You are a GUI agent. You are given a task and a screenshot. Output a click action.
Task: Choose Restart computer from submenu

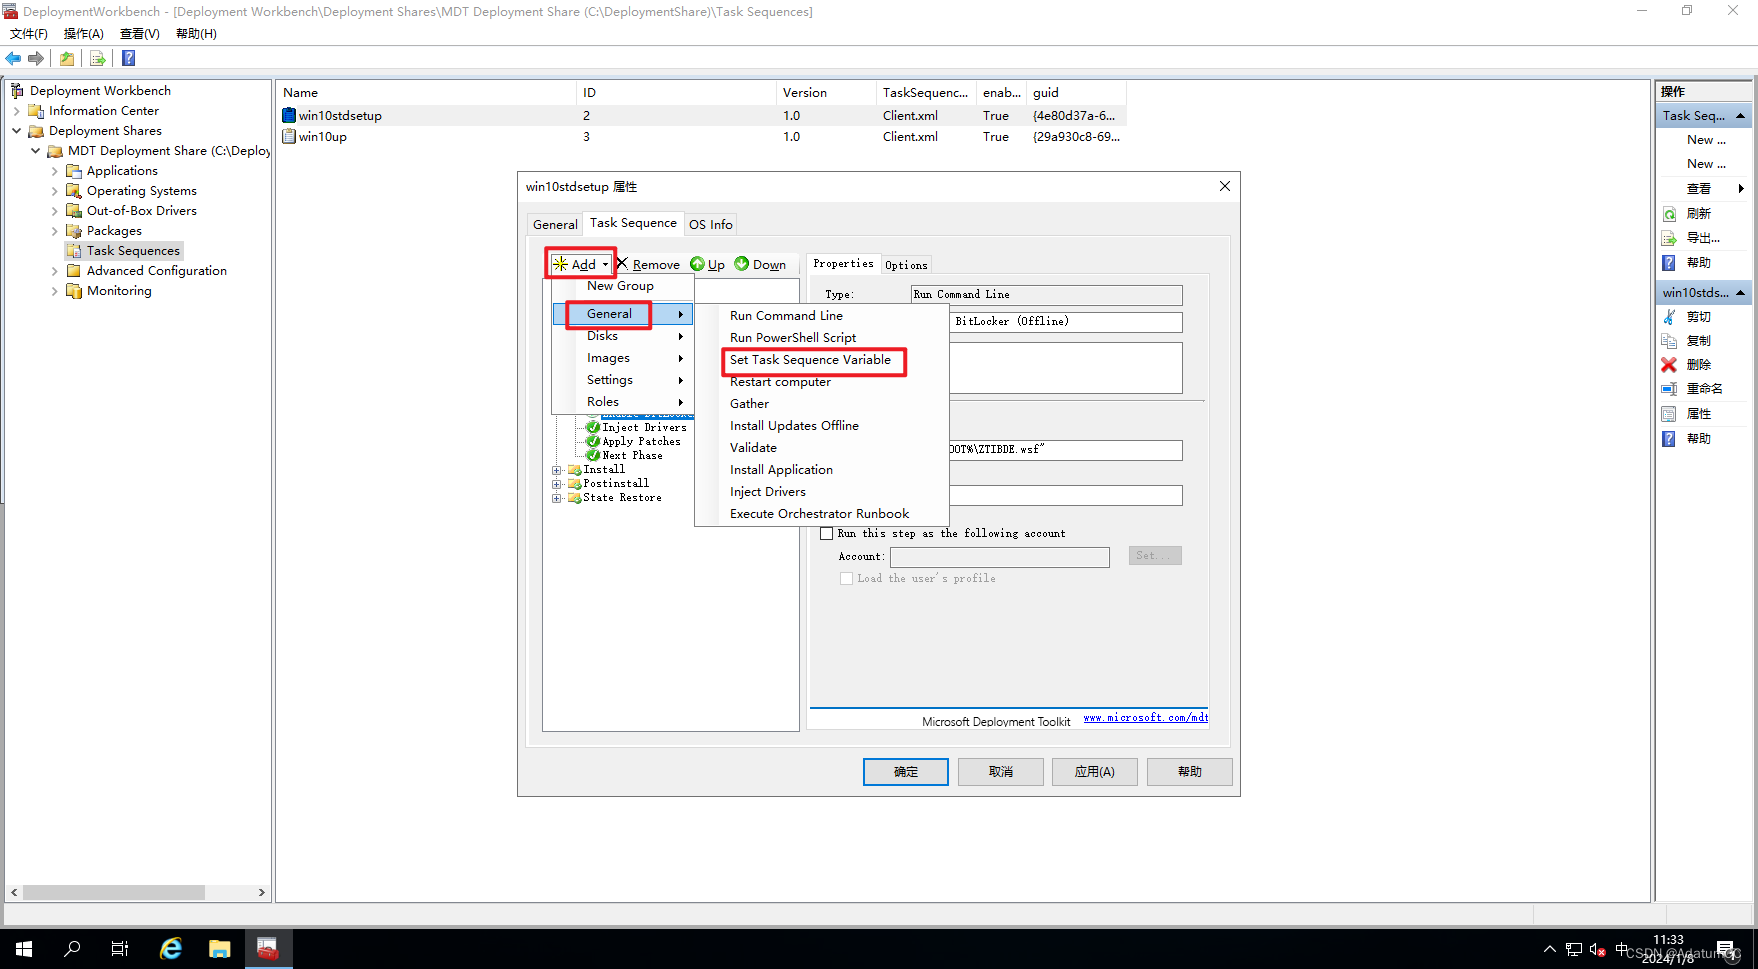click(x=780, y=382)
